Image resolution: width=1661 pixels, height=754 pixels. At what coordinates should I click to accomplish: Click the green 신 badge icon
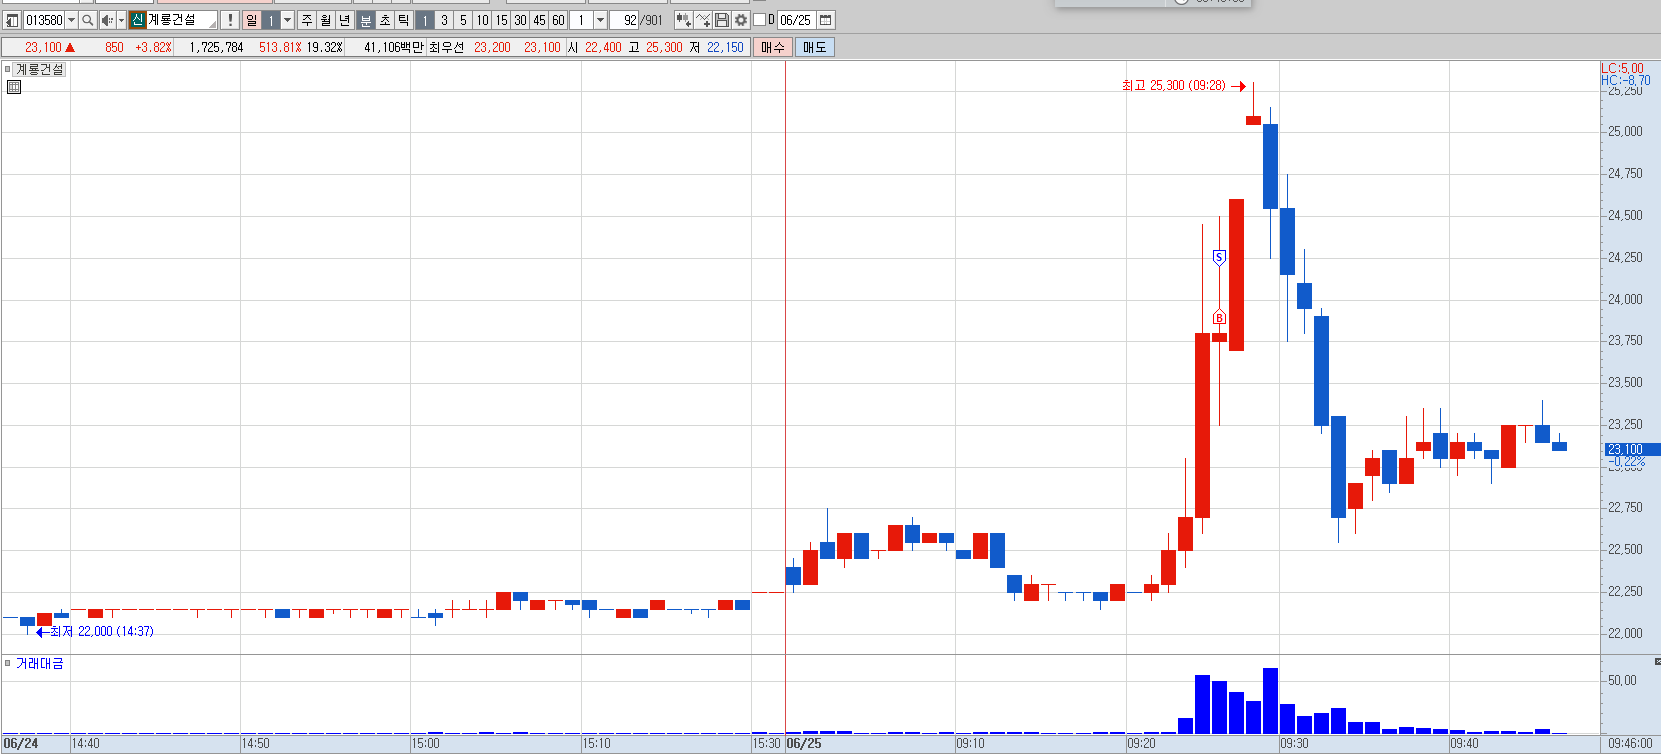pos(137,20)
